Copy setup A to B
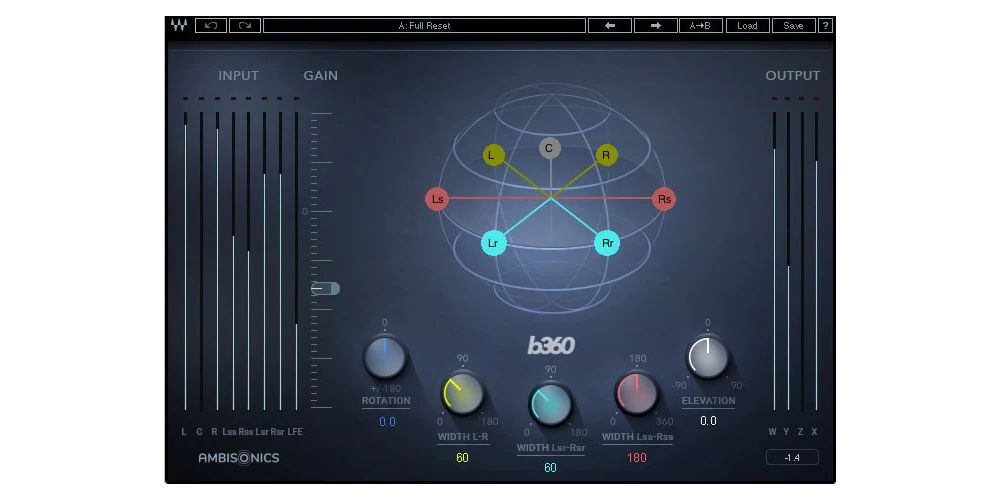1000x500 pixels. point(701,26)
